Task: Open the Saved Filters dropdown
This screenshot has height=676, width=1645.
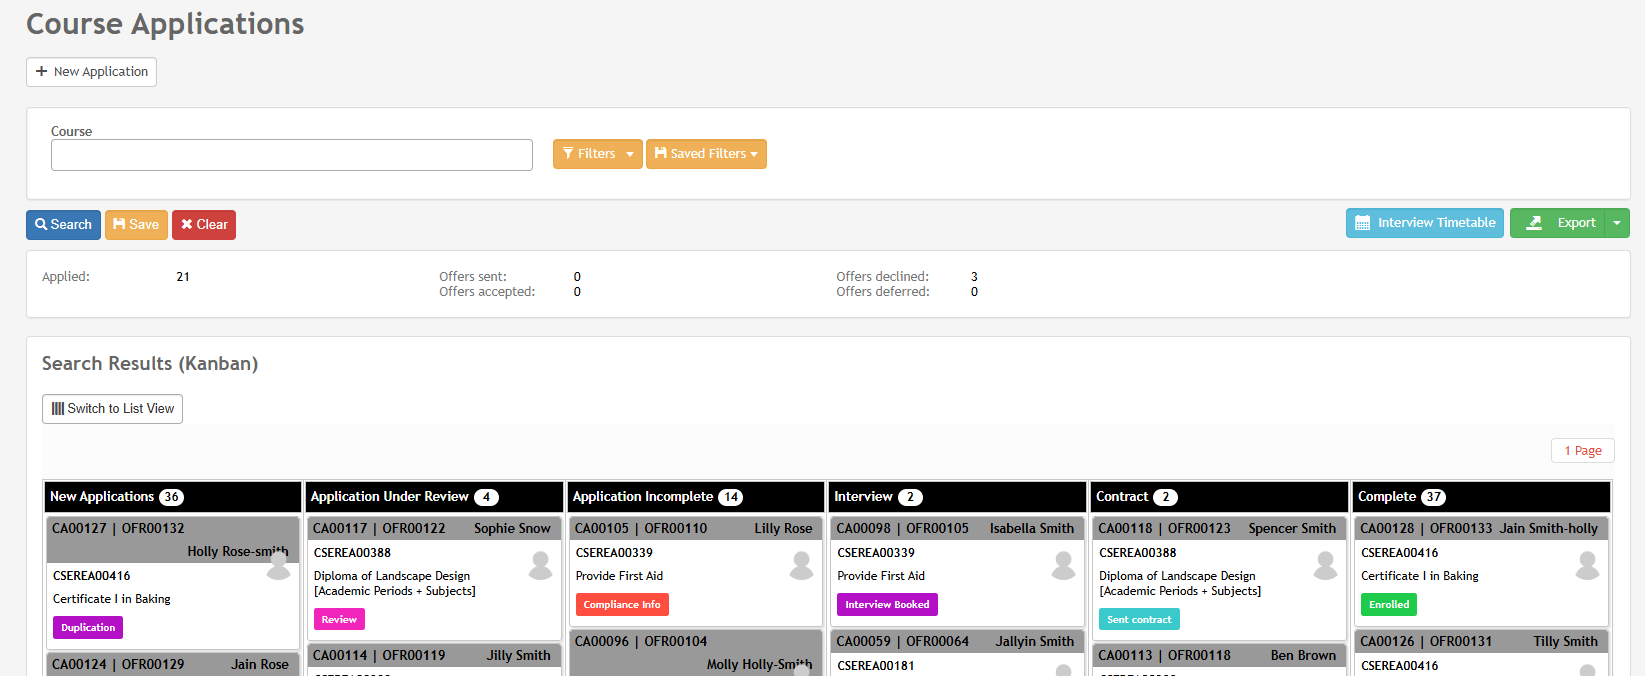Action: [x=706, y=154]
